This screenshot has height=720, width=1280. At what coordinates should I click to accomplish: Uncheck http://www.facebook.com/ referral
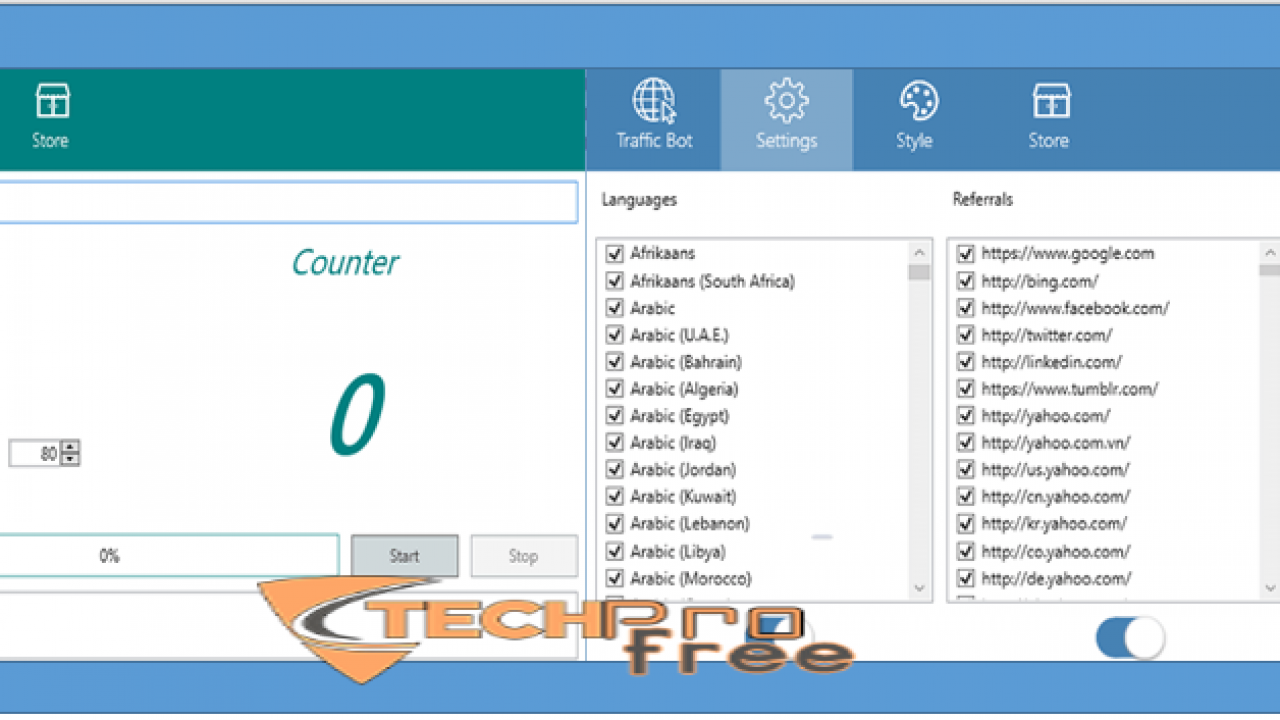(966, 308)
